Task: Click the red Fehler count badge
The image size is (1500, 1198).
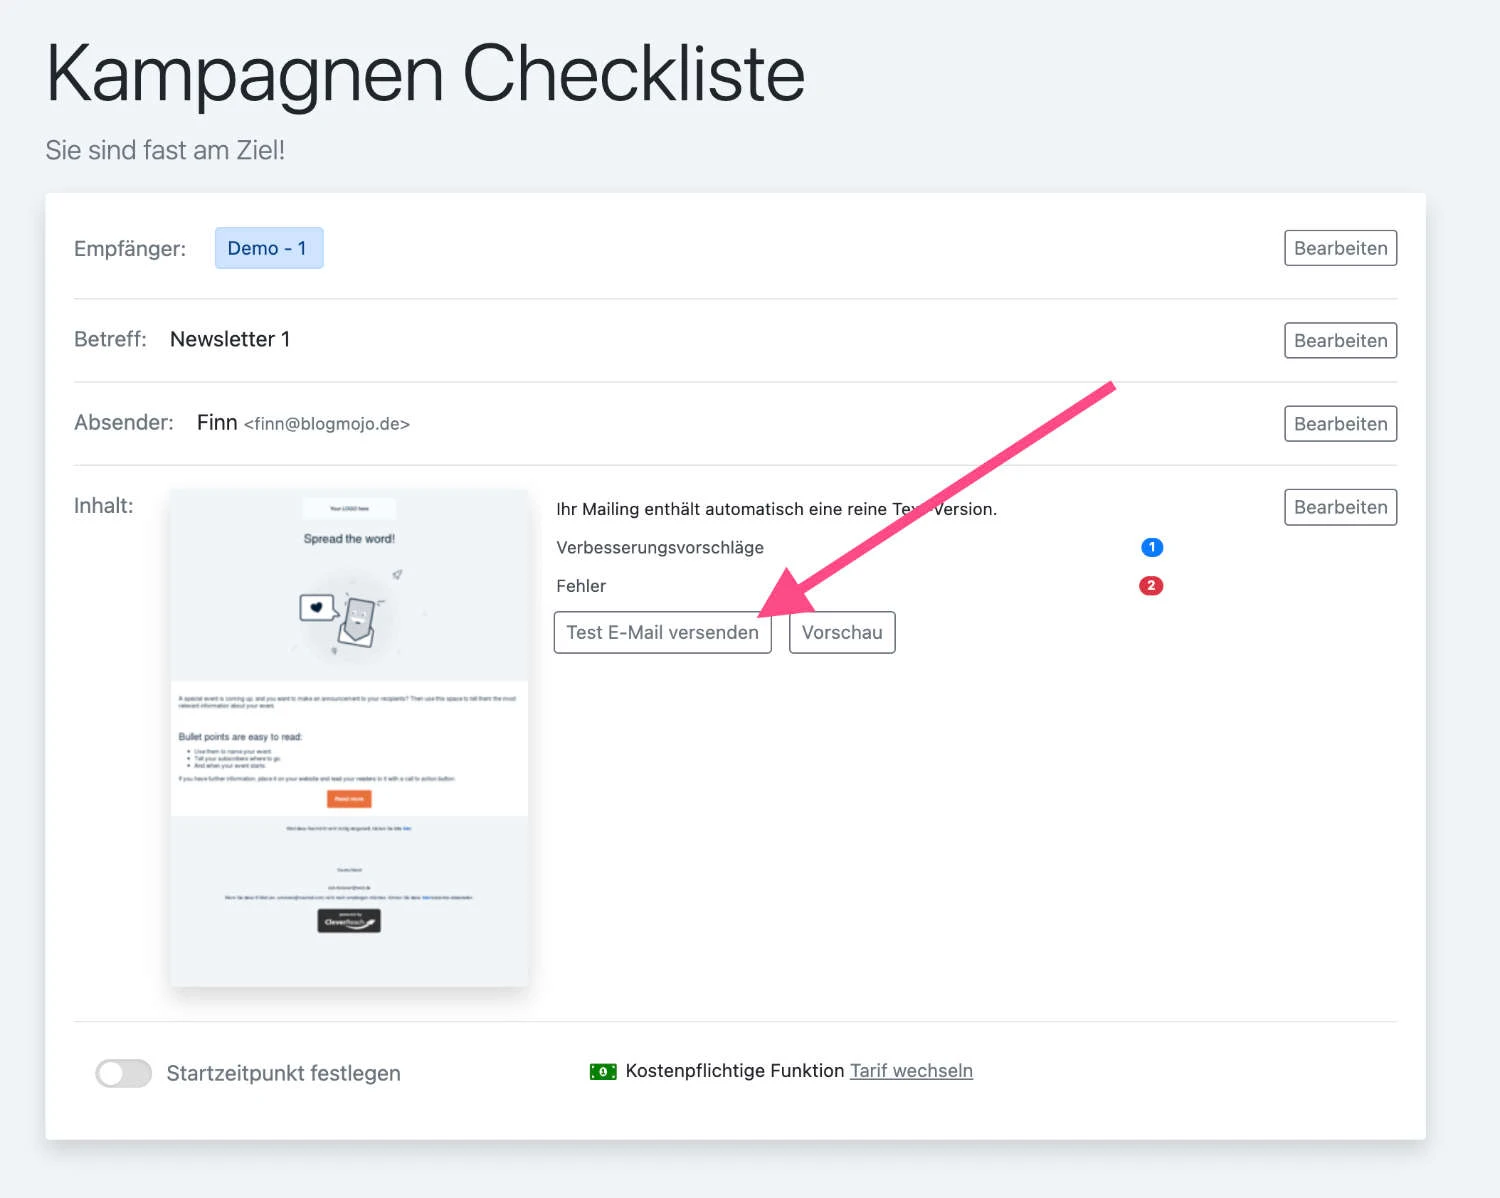Action: click(x=1152, y=585)
